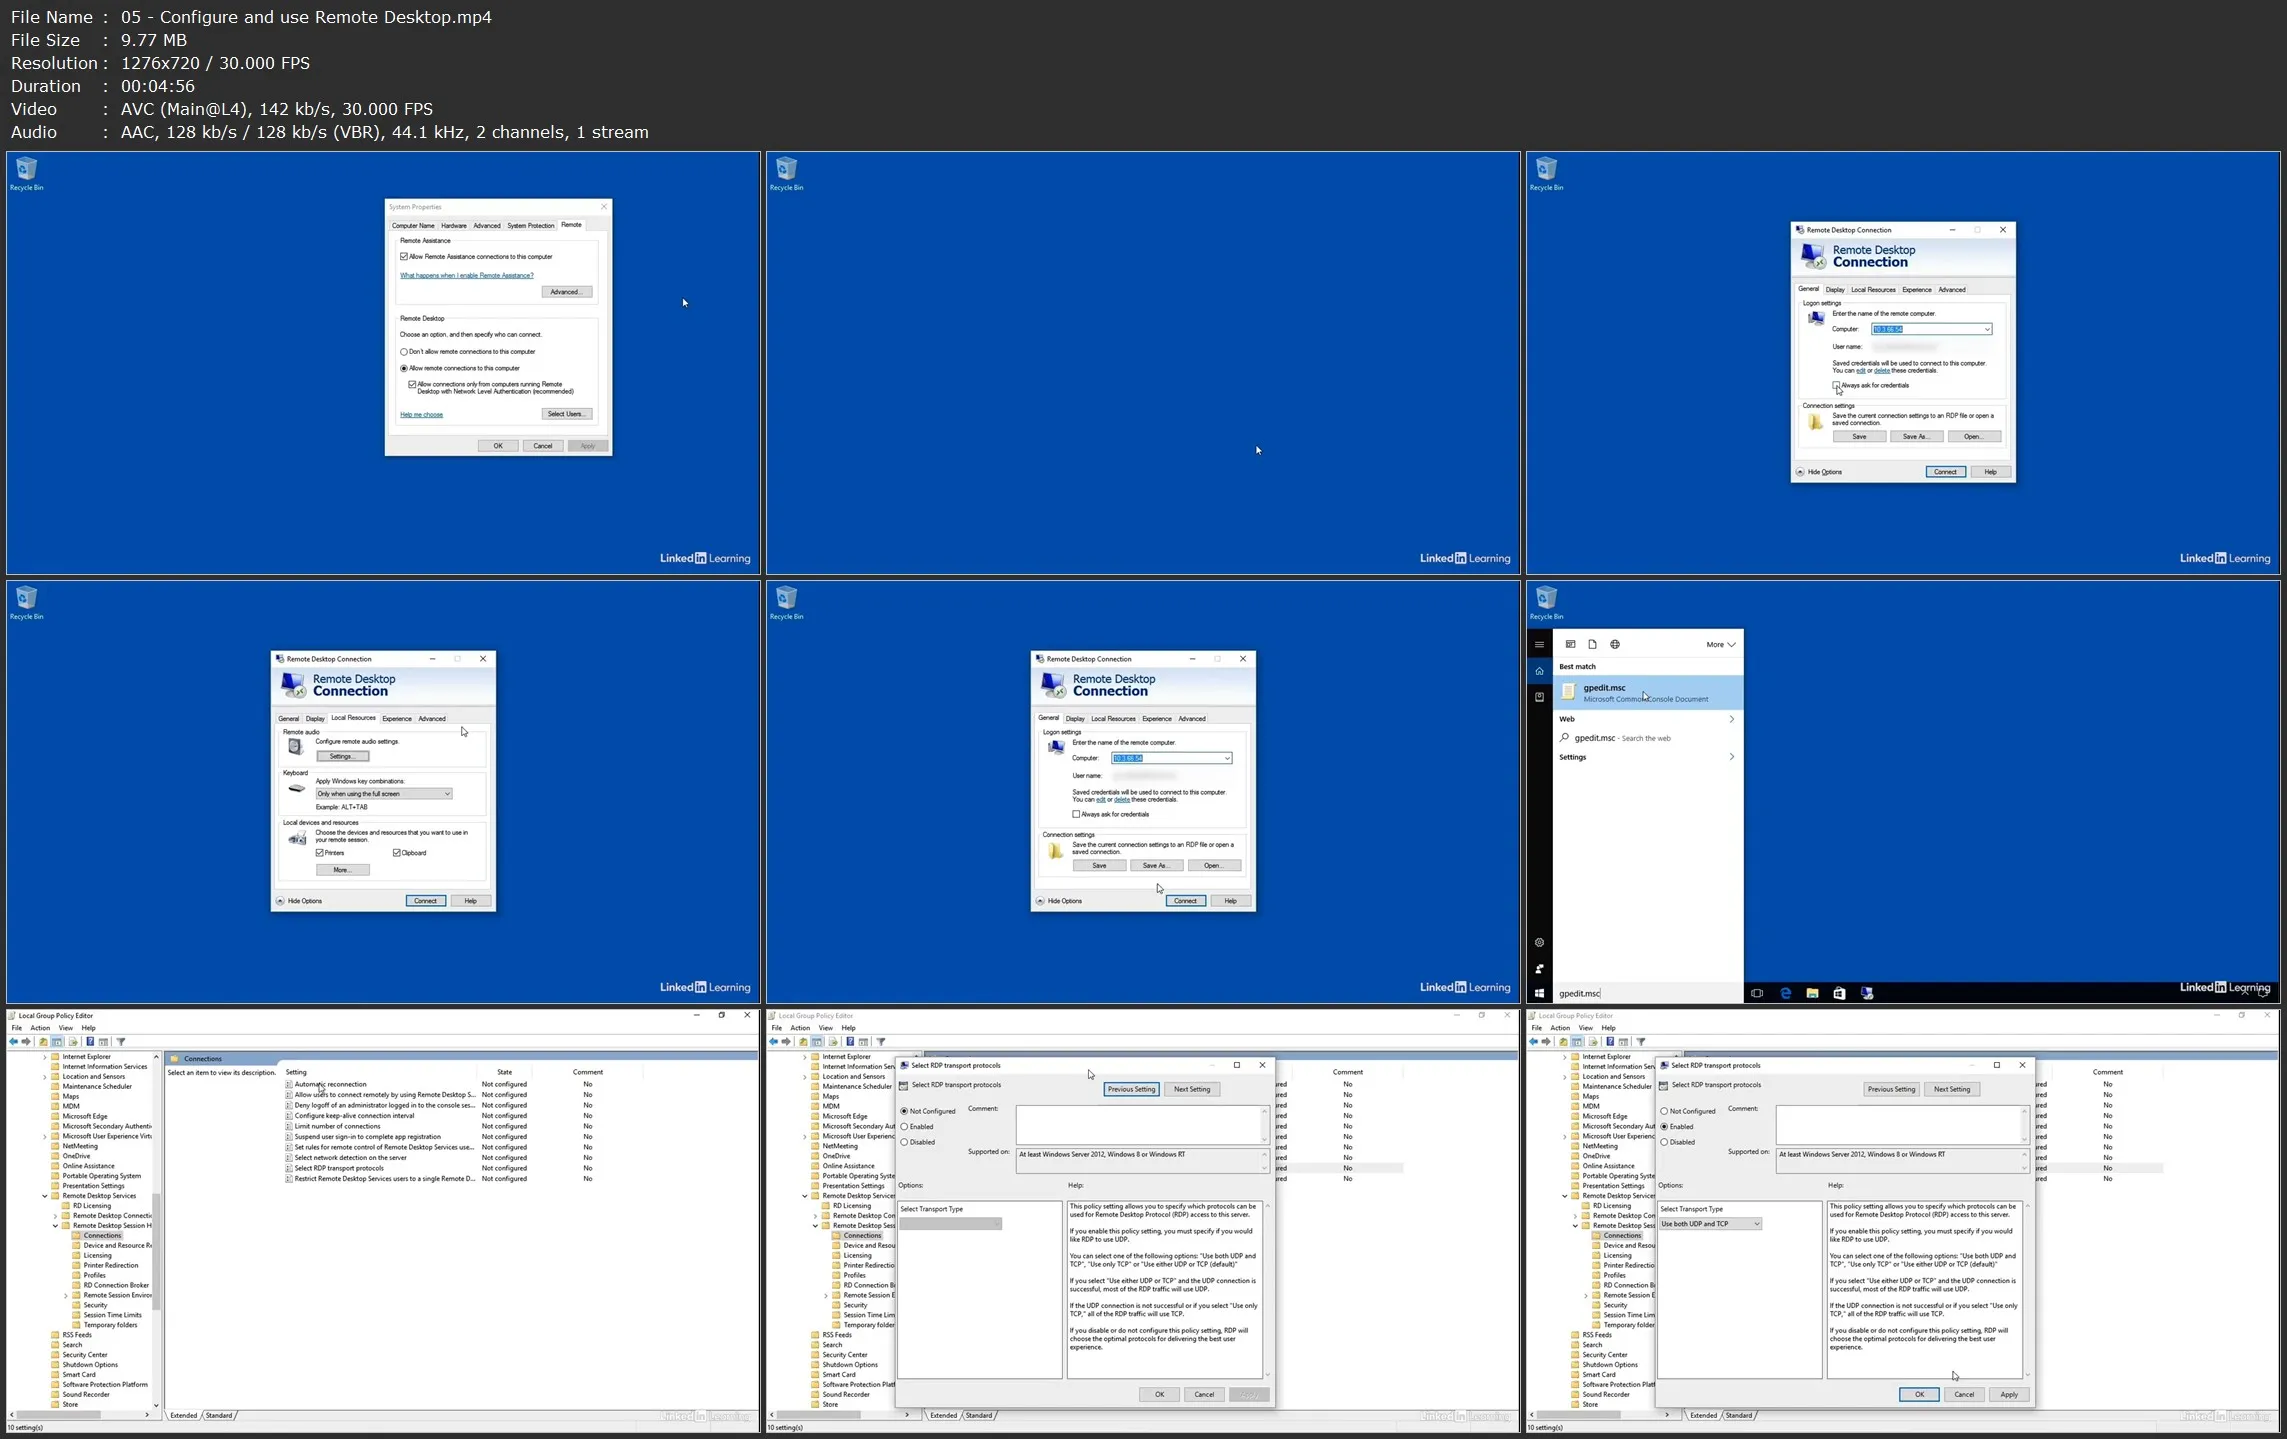Switch to the Hardware tab in System Properties

454,226
